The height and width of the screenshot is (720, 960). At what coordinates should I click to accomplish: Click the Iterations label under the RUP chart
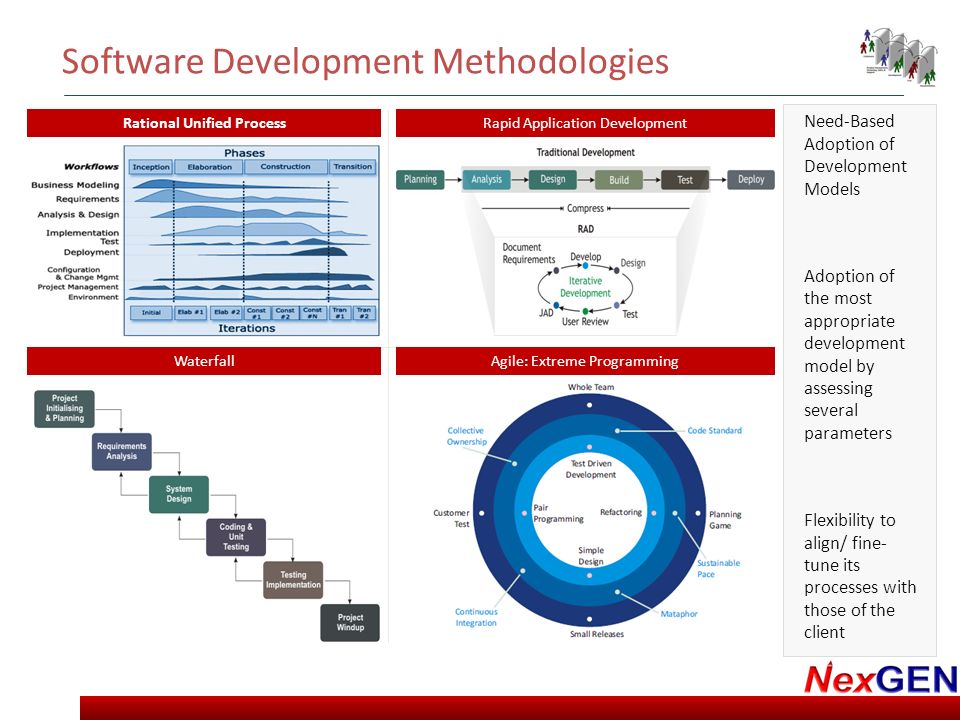(x=247, y=328)
